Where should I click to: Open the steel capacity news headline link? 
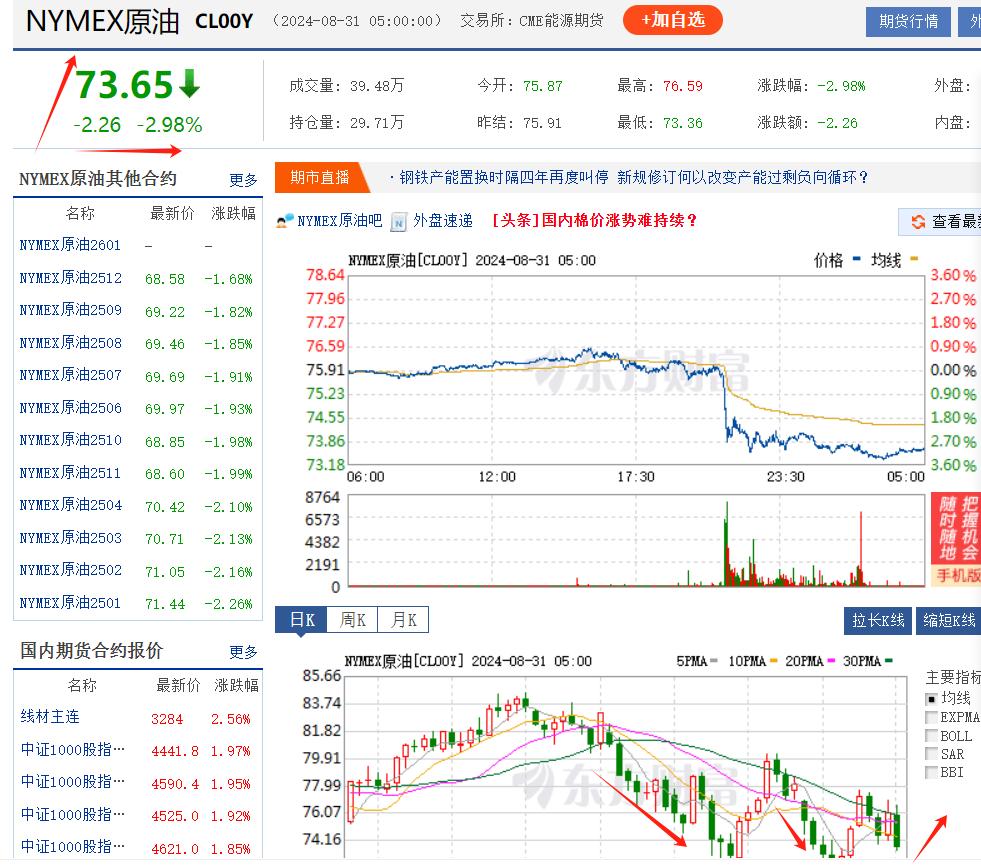(633, 178)
